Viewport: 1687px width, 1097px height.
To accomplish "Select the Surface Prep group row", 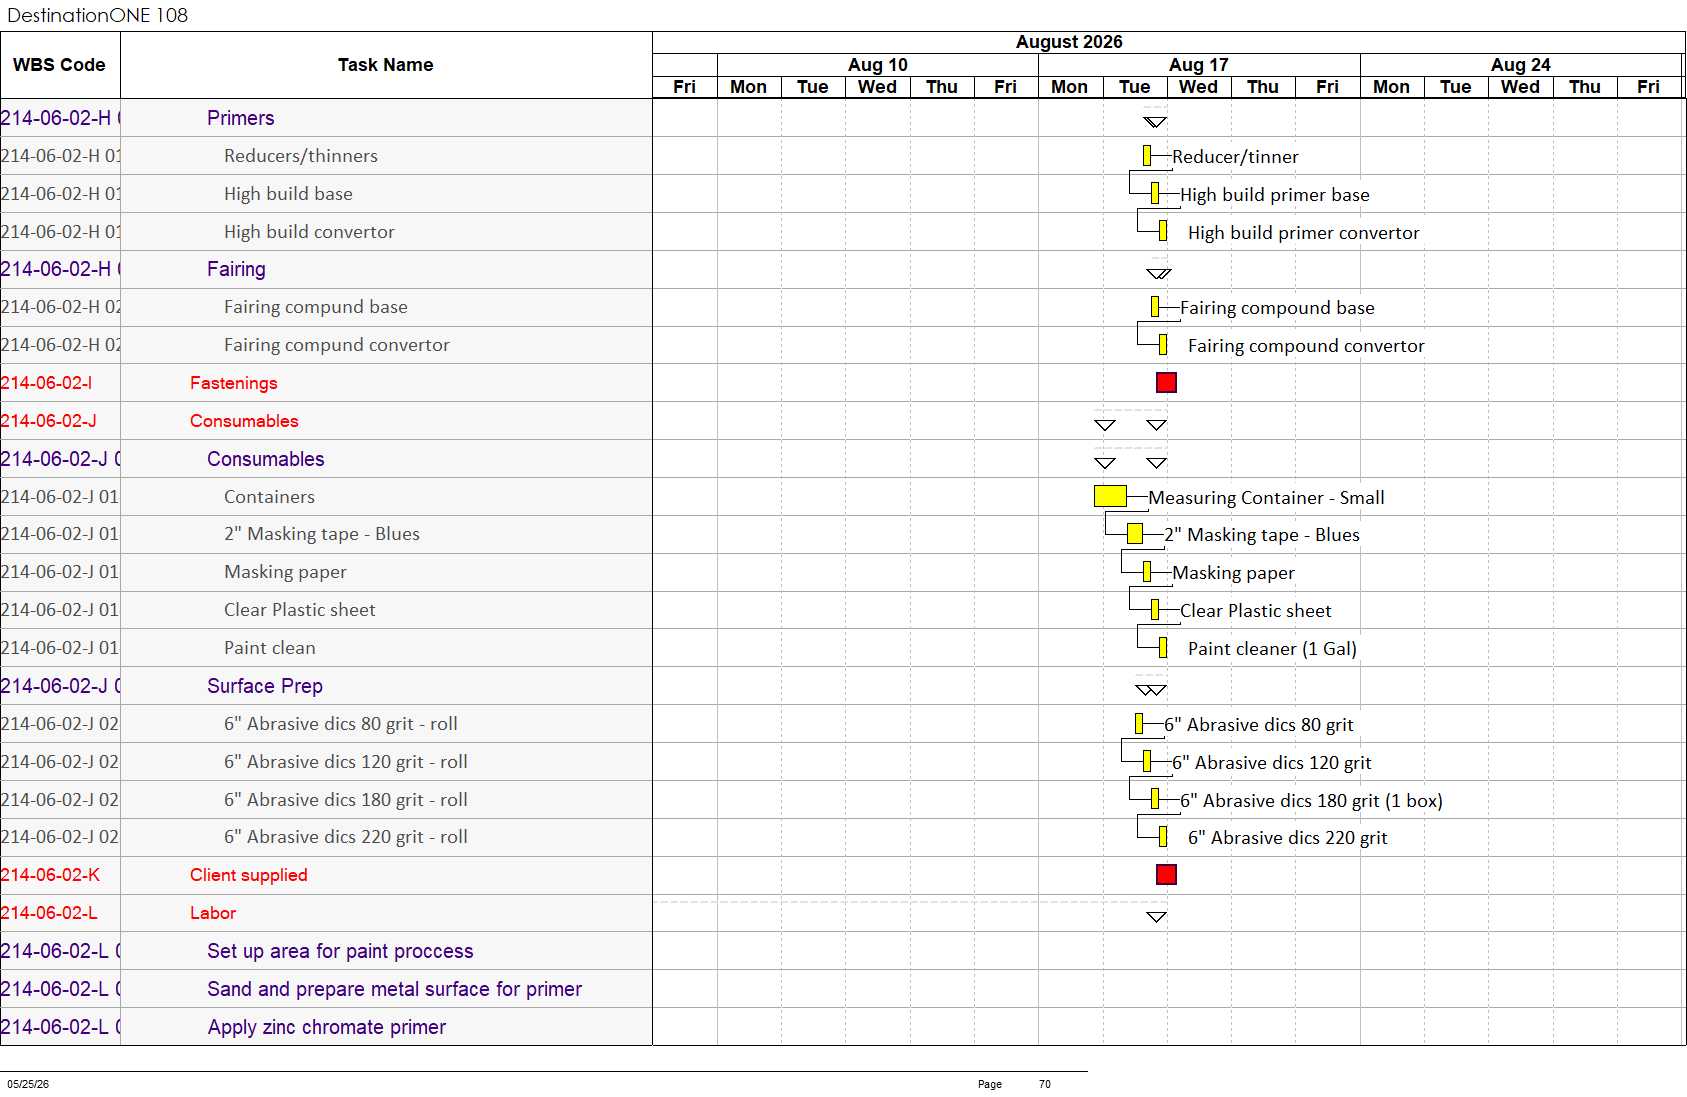I will click(326, 686).
